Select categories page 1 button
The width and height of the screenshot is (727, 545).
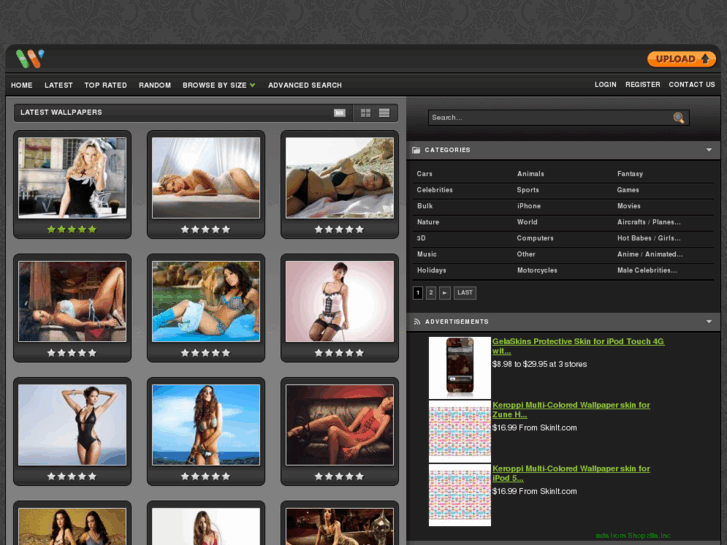[x=418, y=293]
